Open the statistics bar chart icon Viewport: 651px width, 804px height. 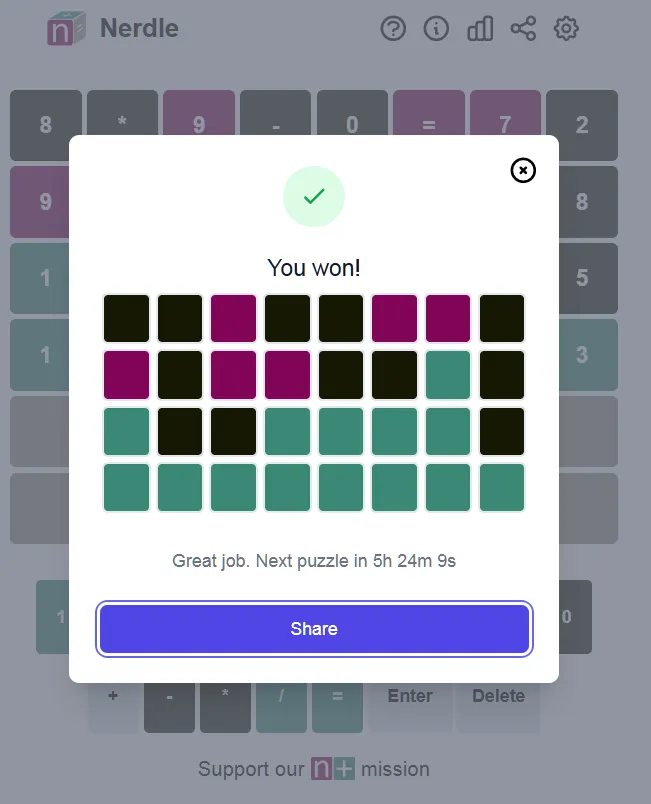480,28
